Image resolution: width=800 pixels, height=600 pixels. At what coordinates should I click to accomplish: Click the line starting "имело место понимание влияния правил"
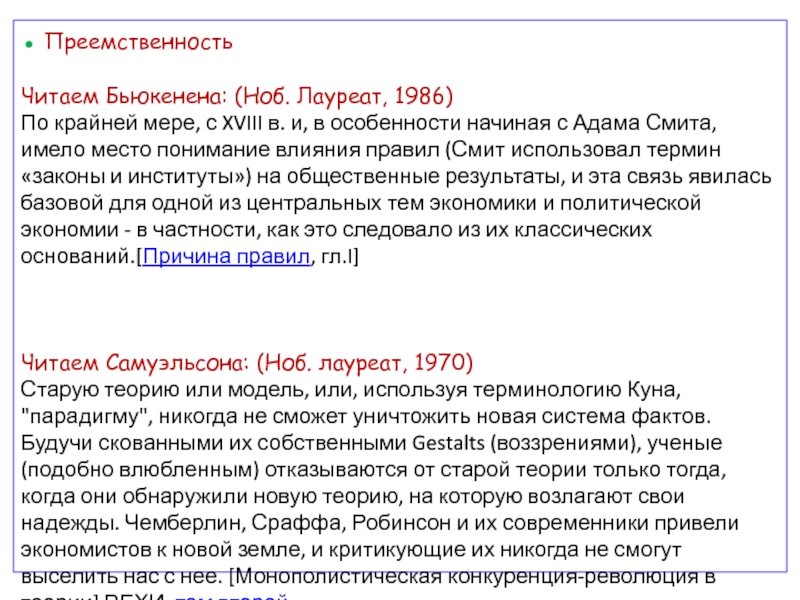click(x=371, y=149)
